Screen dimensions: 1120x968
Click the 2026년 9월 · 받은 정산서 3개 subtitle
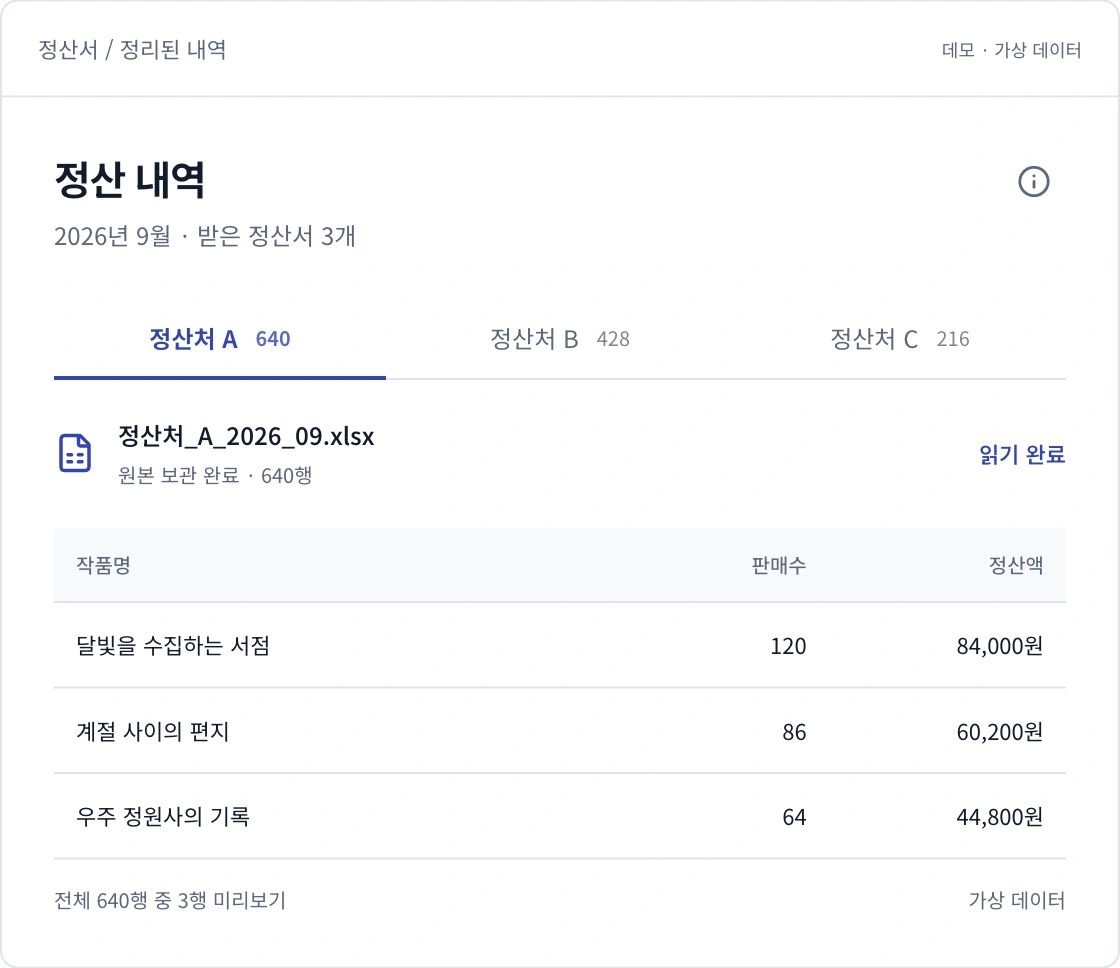pos(205,236)
